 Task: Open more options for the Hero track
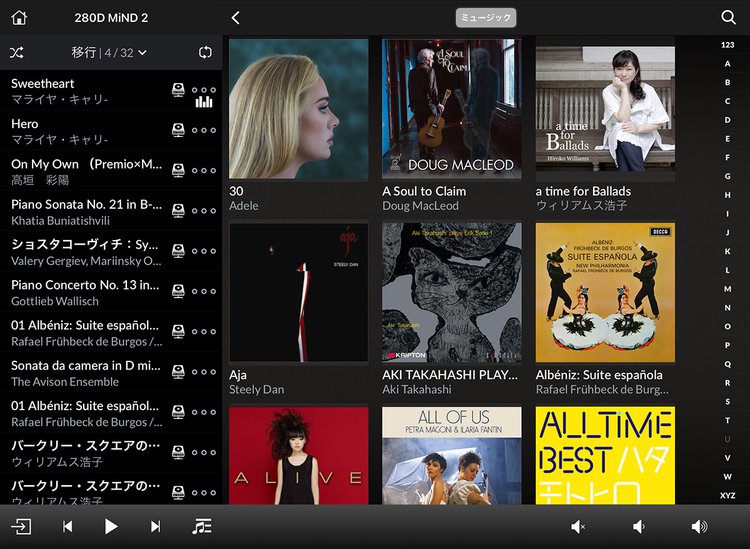tap(204, 130)
